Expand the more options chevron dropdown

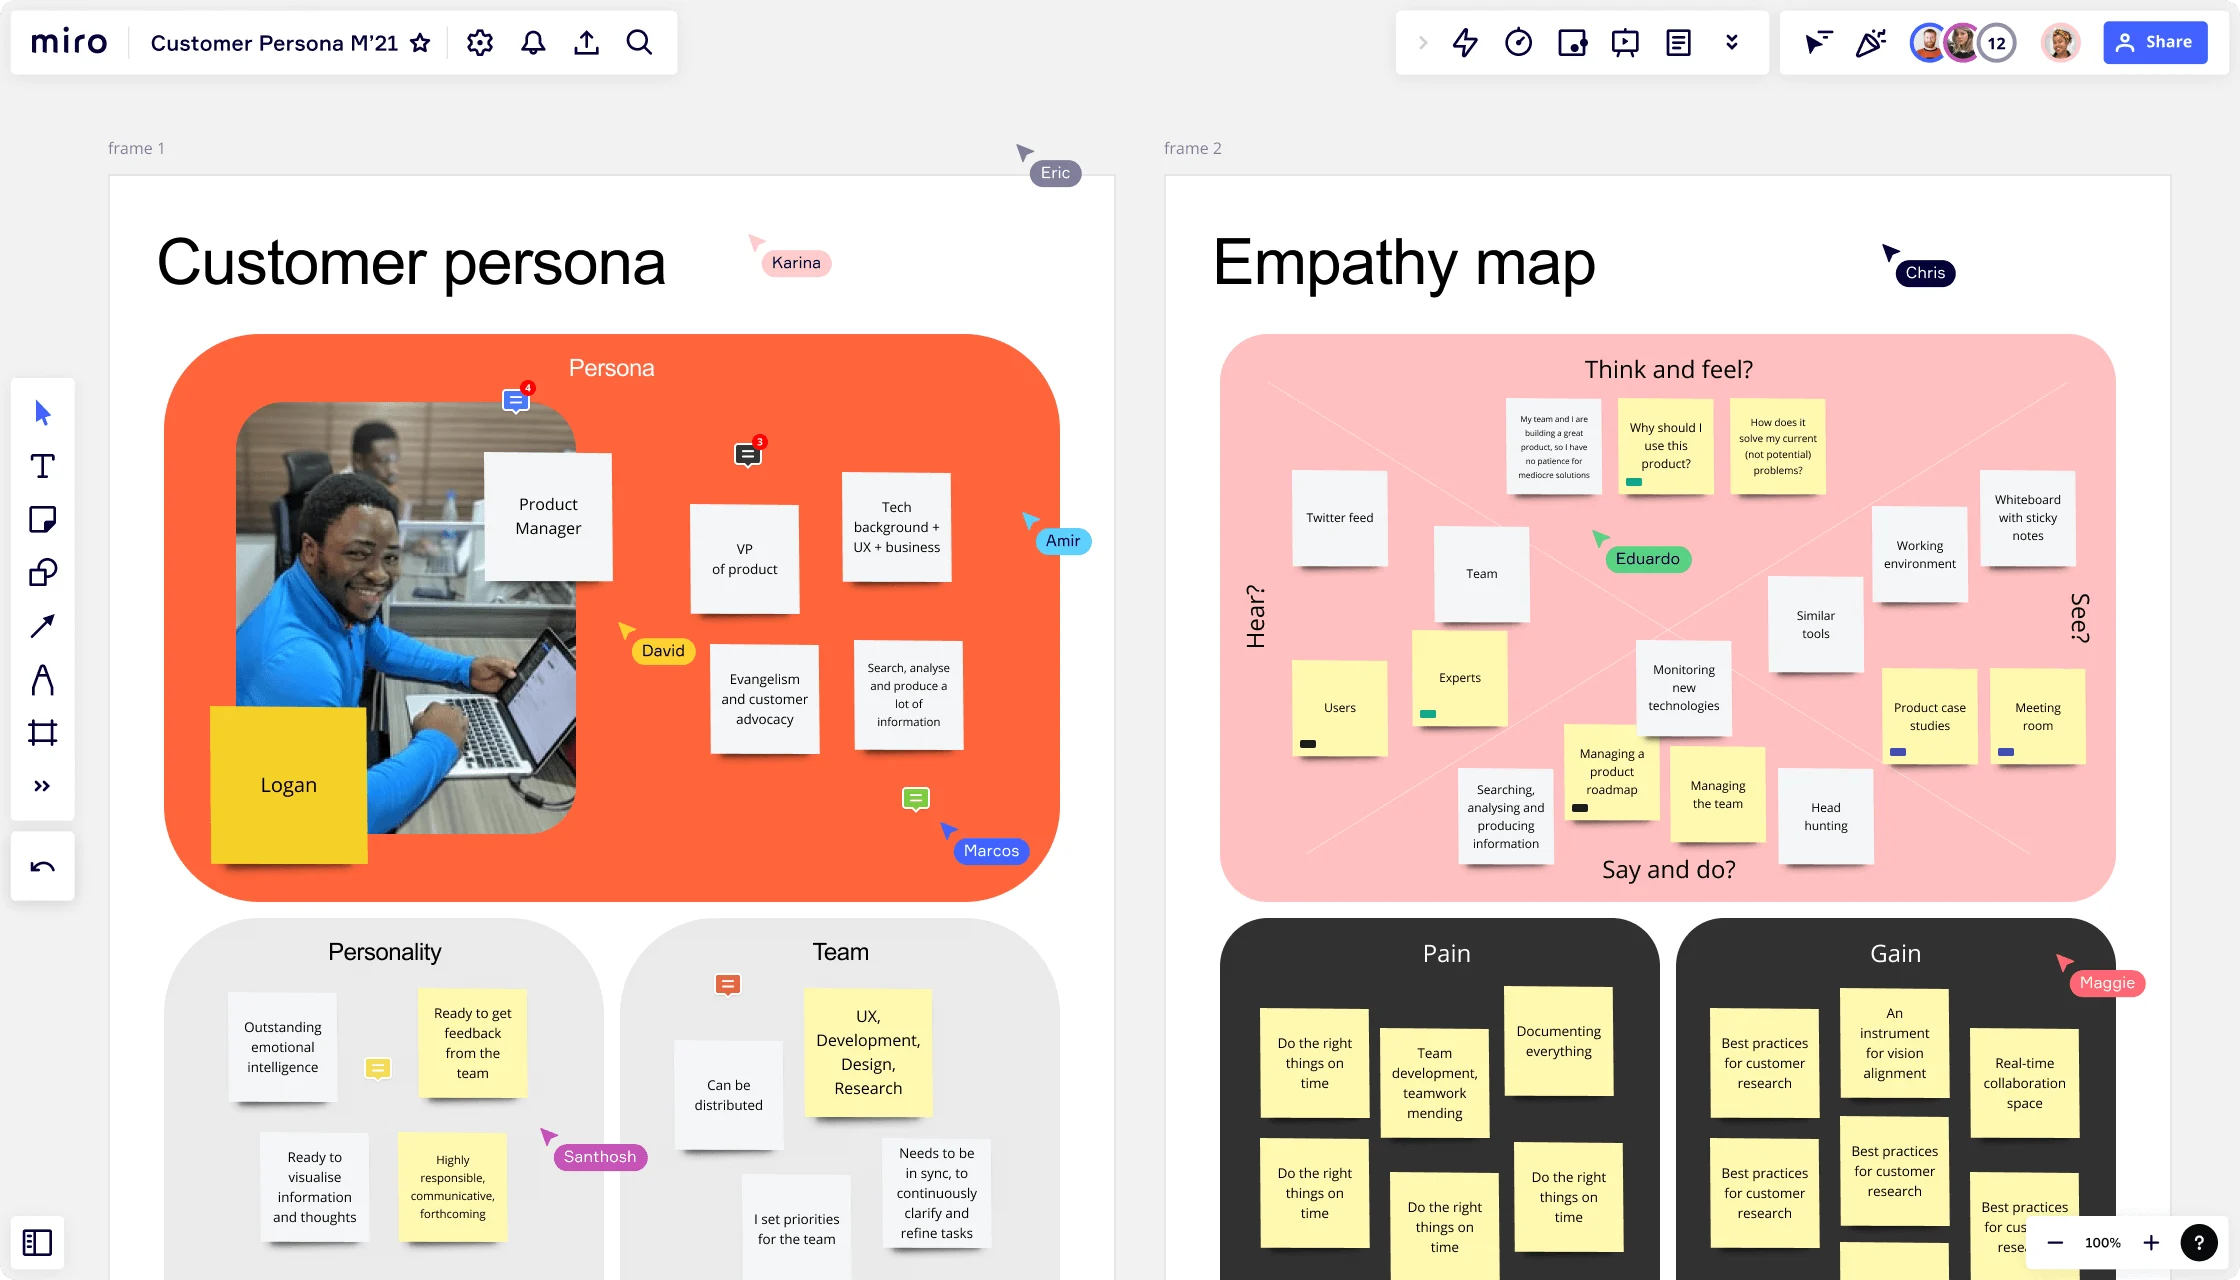[x=1732, y=42]
